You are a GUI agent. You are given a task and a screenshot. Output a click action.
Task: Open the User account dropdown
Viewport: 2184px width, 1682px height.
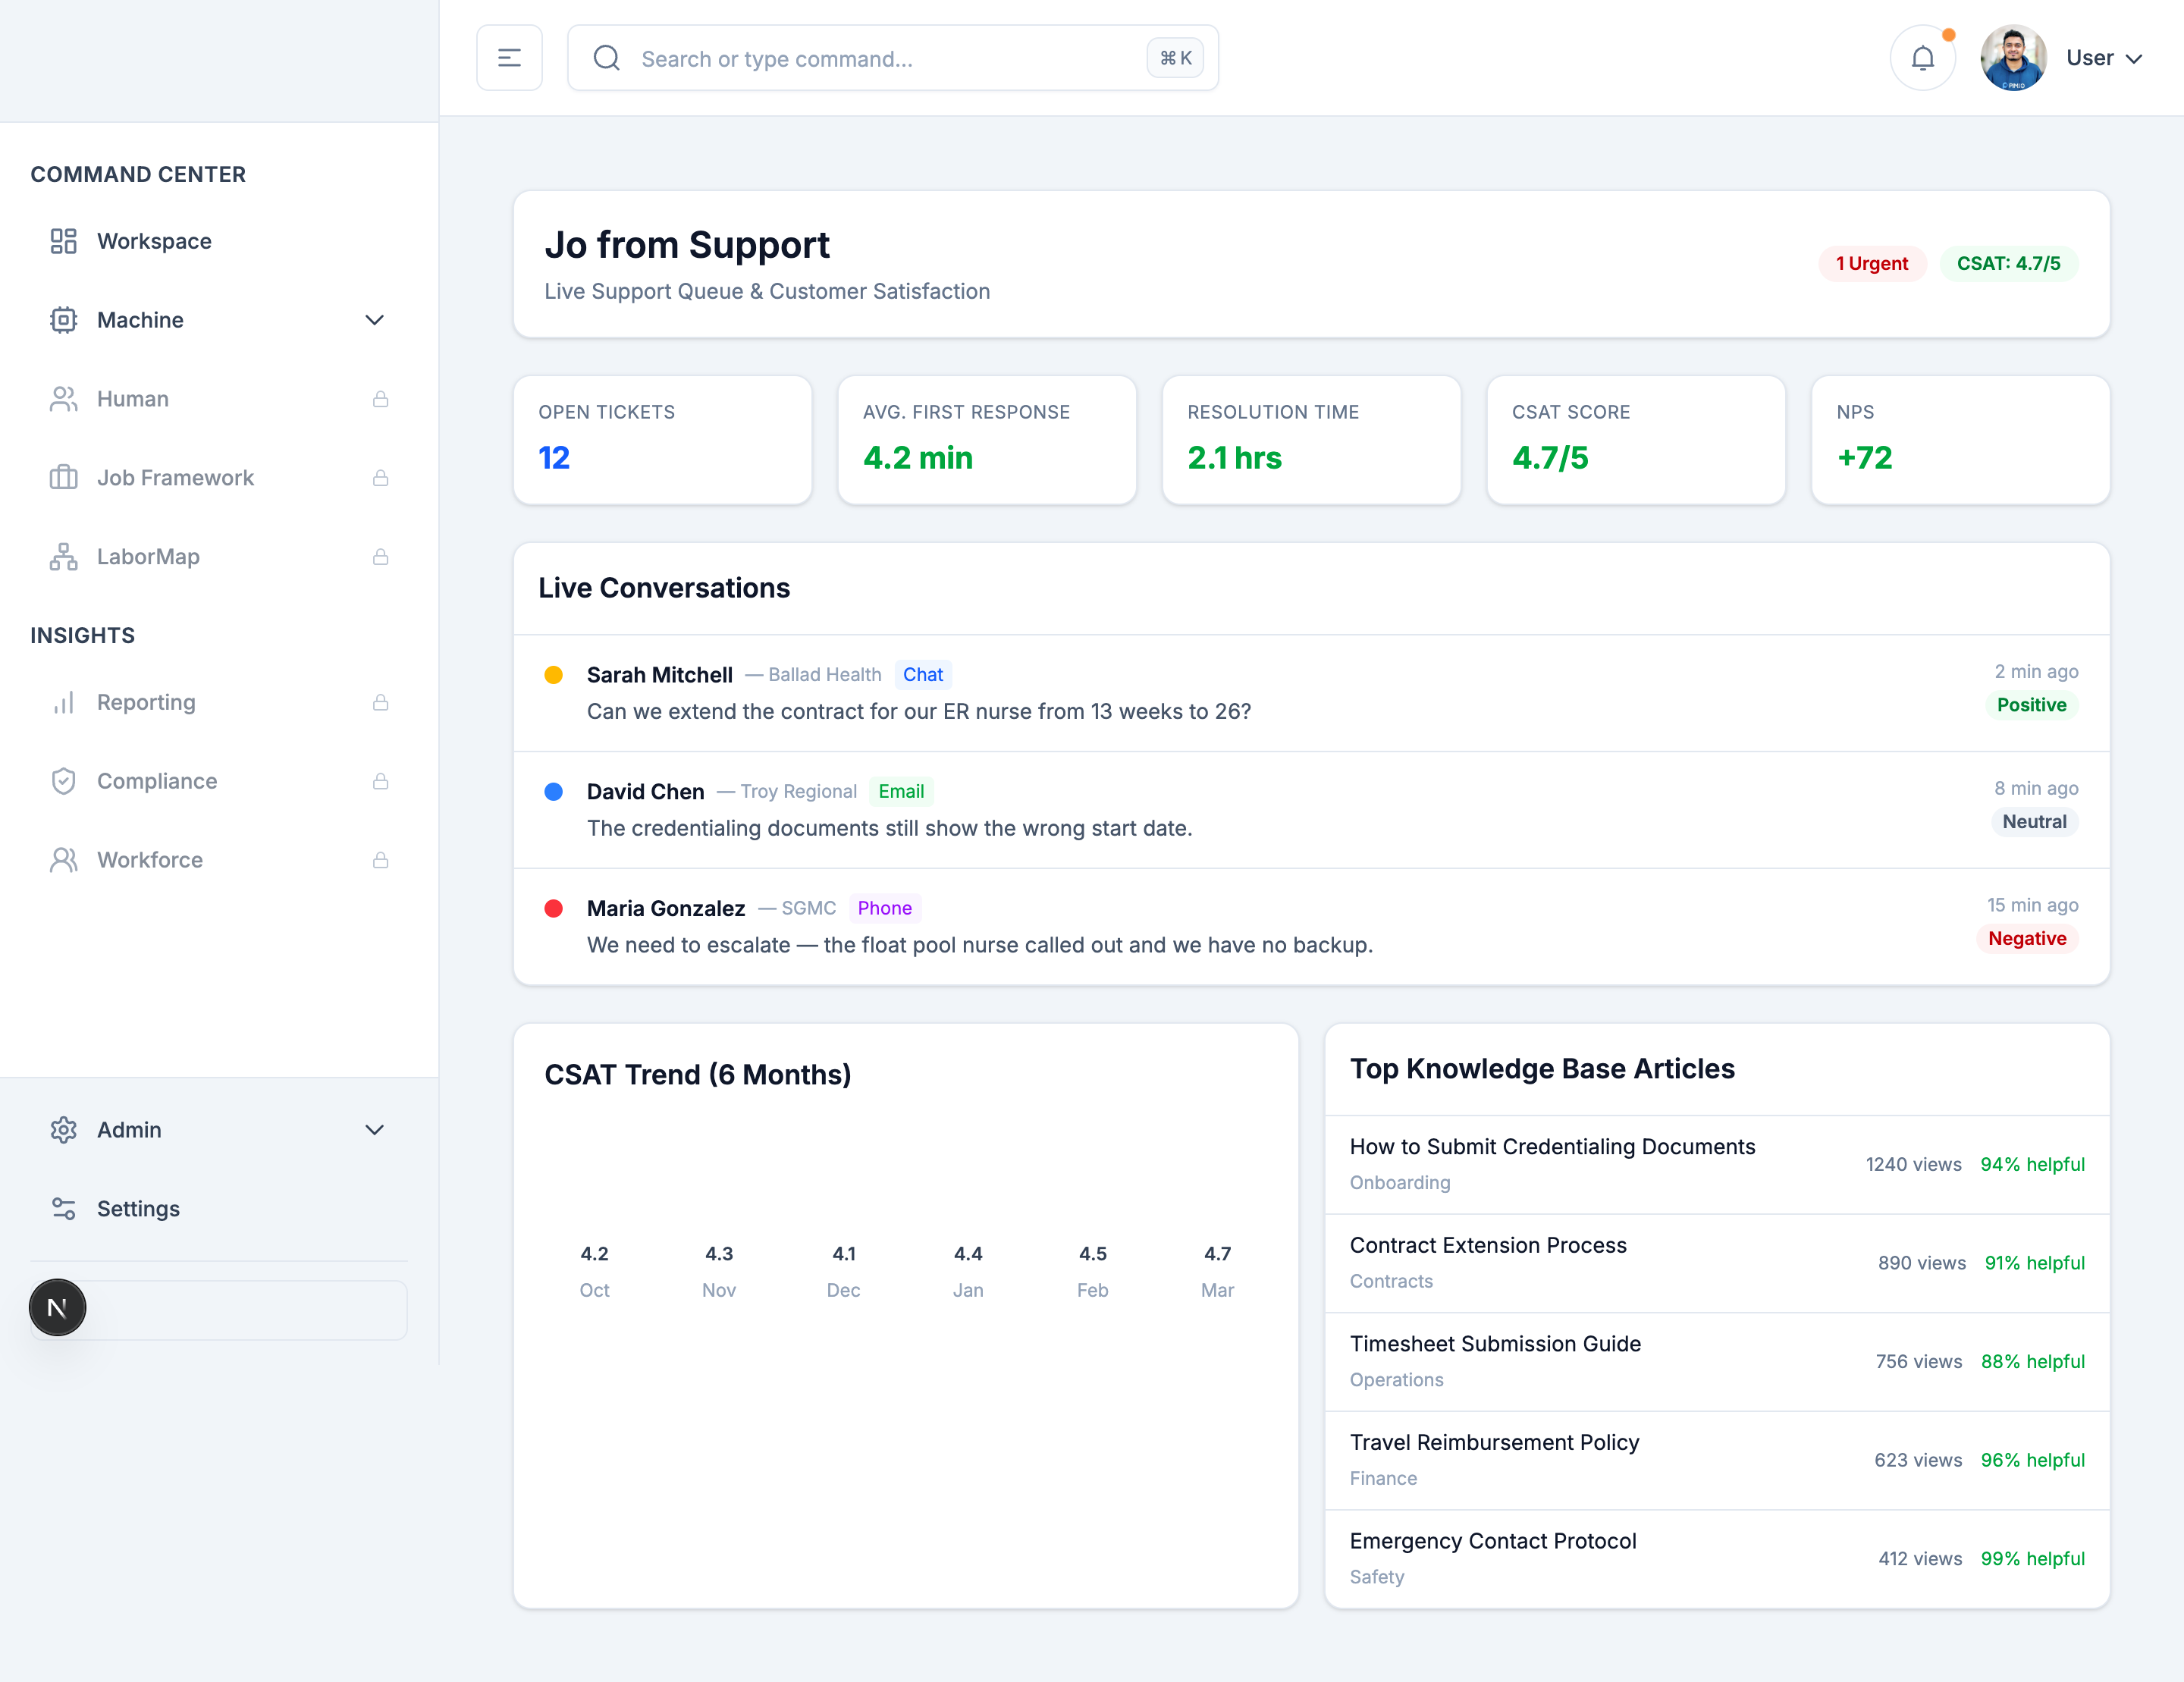click(x=2104, y=58)
